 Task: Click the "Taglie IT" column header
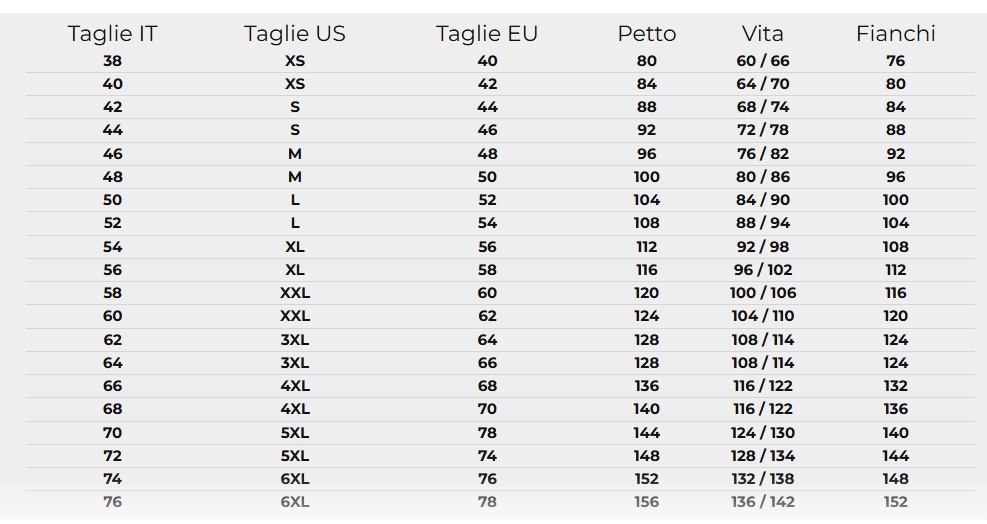112,33
